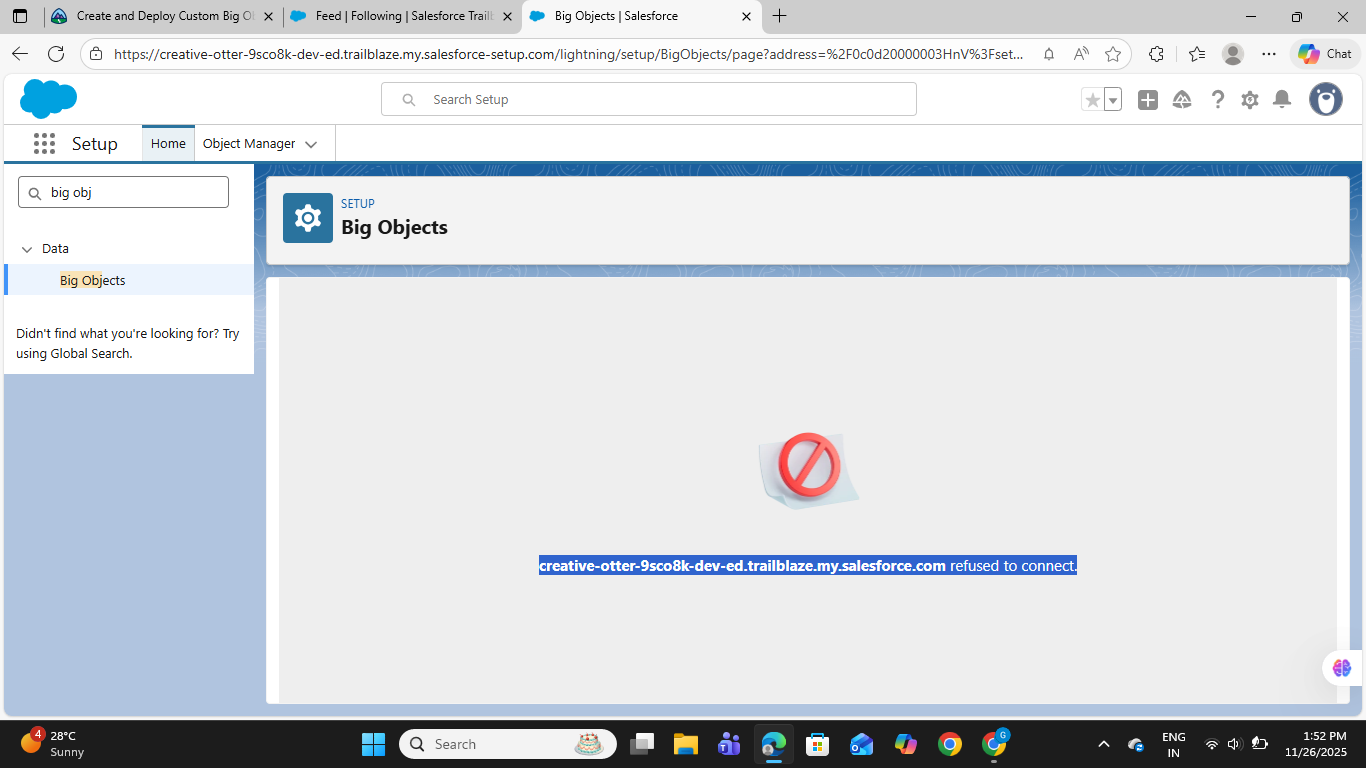This screenshot has width=1366, height=768.
Task: Open Outlook from the taskbar
Action: [x=861, y=744]
